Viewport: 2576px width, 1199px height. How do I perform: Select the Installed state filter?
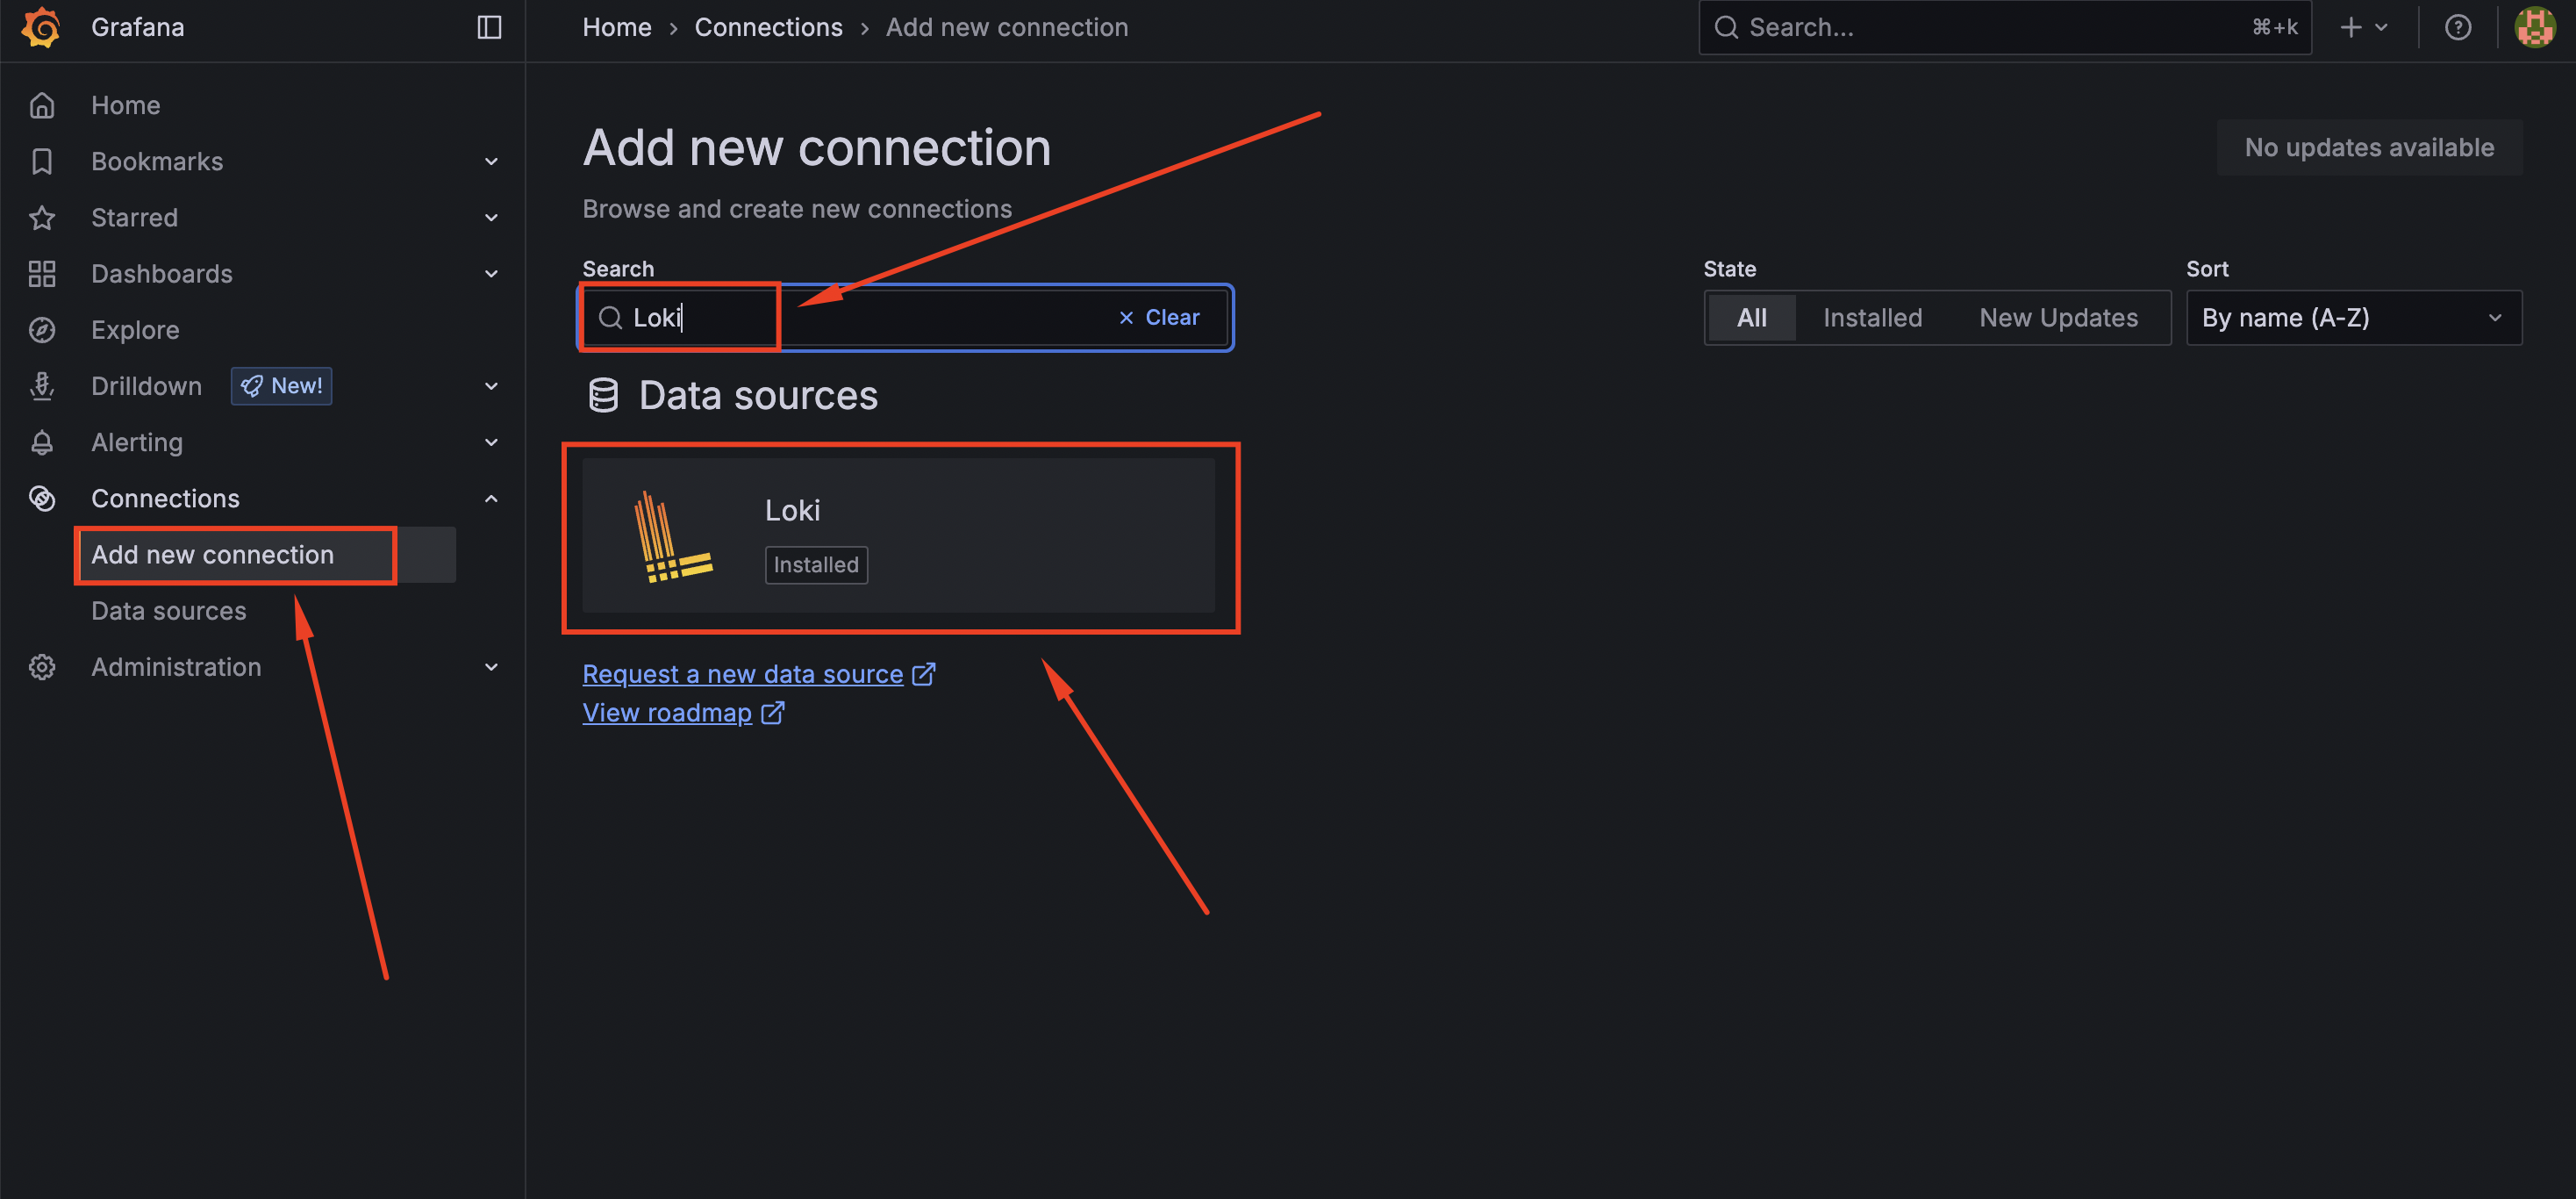coord(1872,318)
